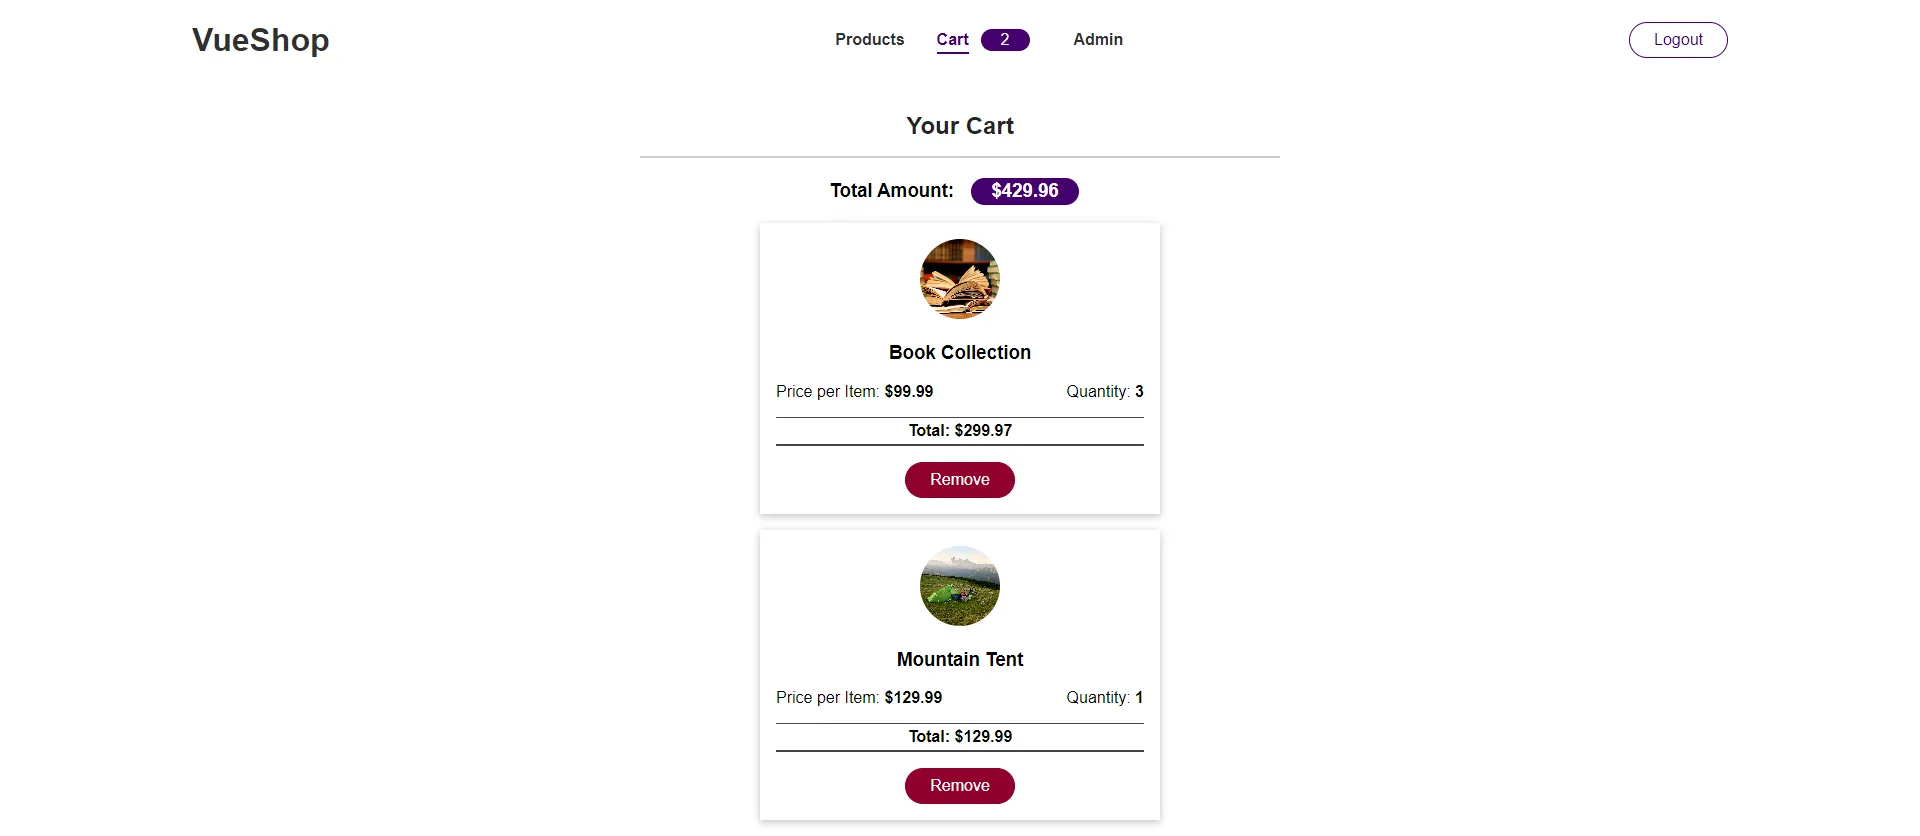Screen dimensions: 1920x836
Task: Select the Mountain Tent product title
Action: pos(959,659)
